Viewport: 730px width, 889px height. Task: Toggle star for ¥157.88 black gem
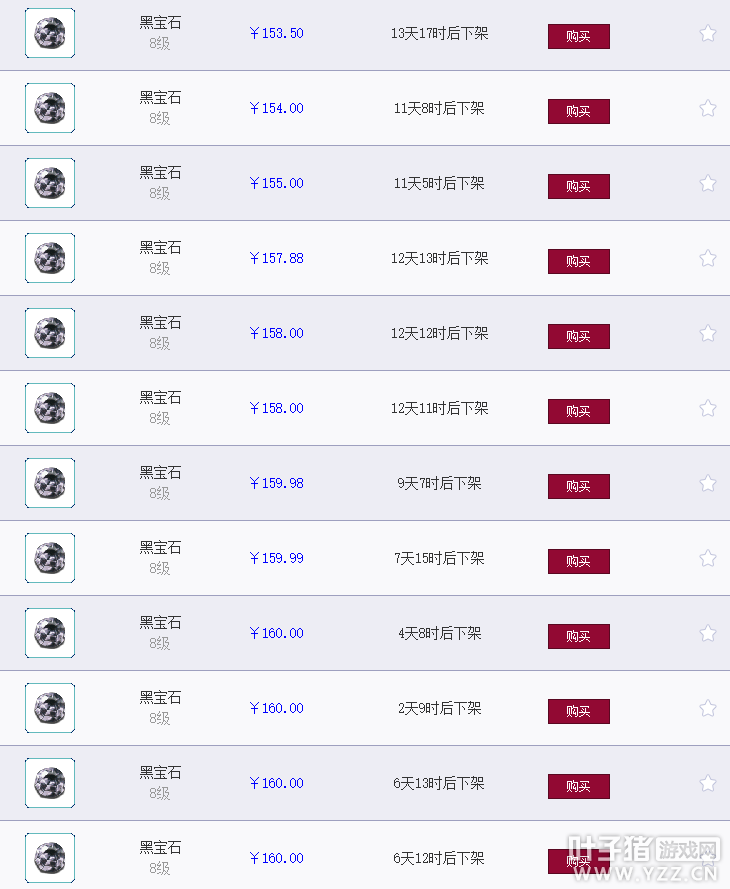click(x=707, y=259)
